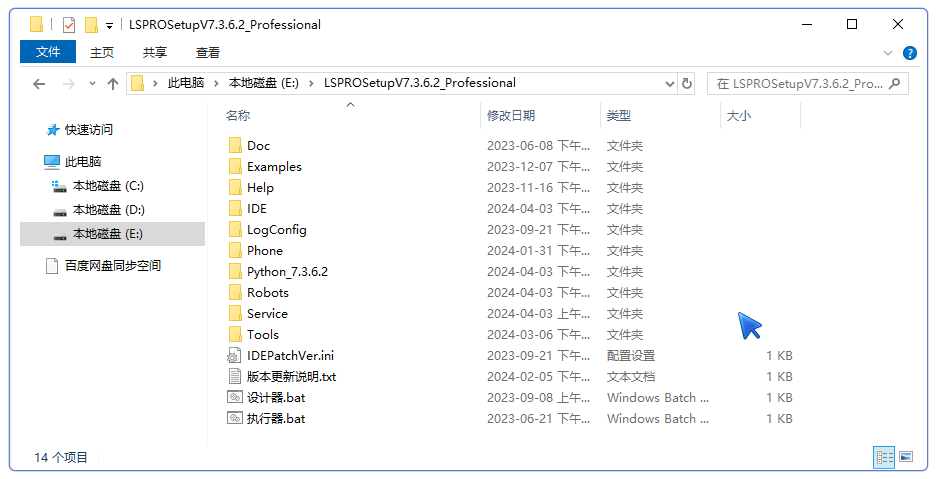Click the Up one level arrow
This screenshot has height=479, width=936.
coord(113,84)
